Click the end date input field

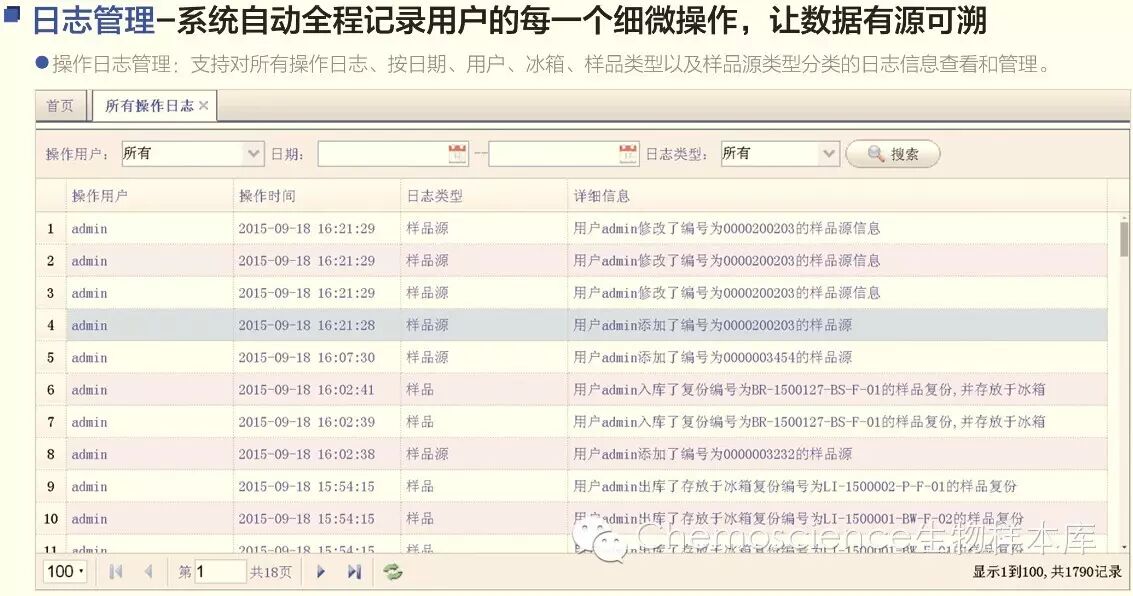tap(553, 153)
